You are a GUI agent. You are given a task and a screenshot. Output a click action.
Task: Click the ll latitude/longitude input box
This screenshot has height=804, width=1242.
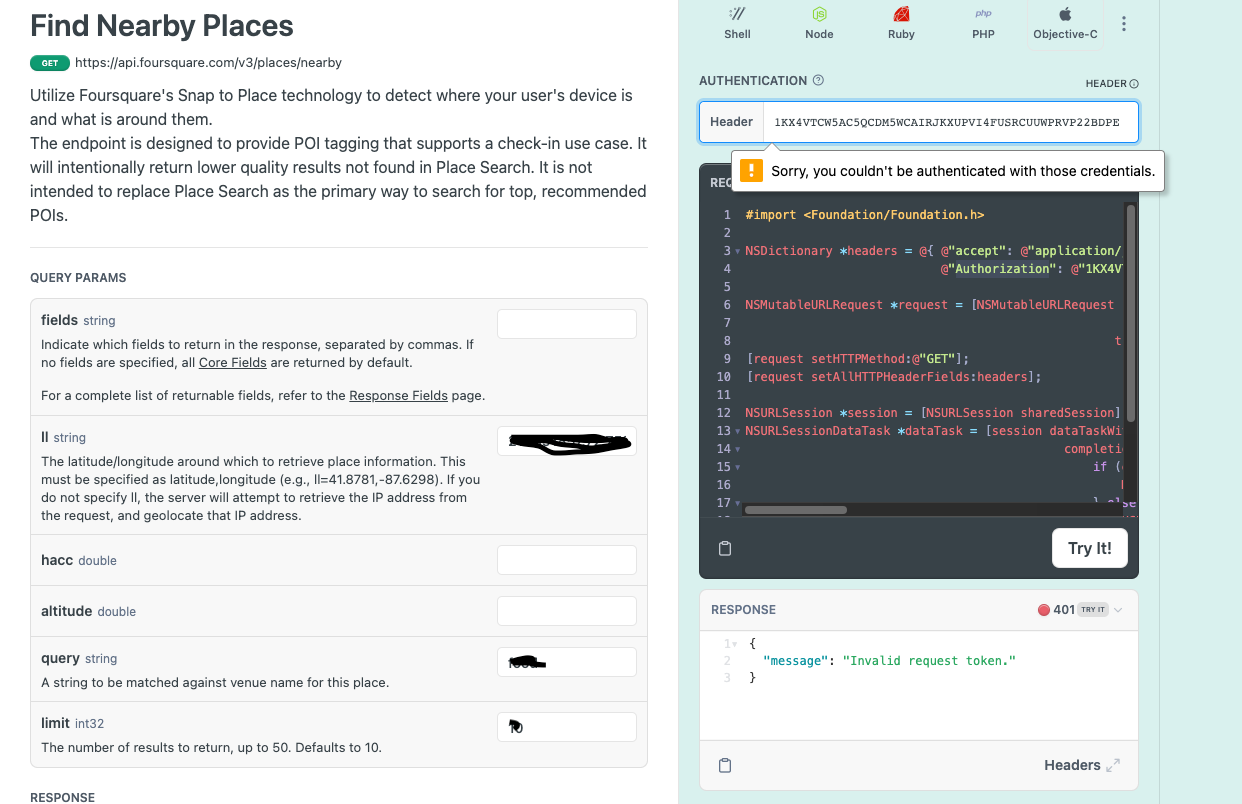click(x=567, y=441)
